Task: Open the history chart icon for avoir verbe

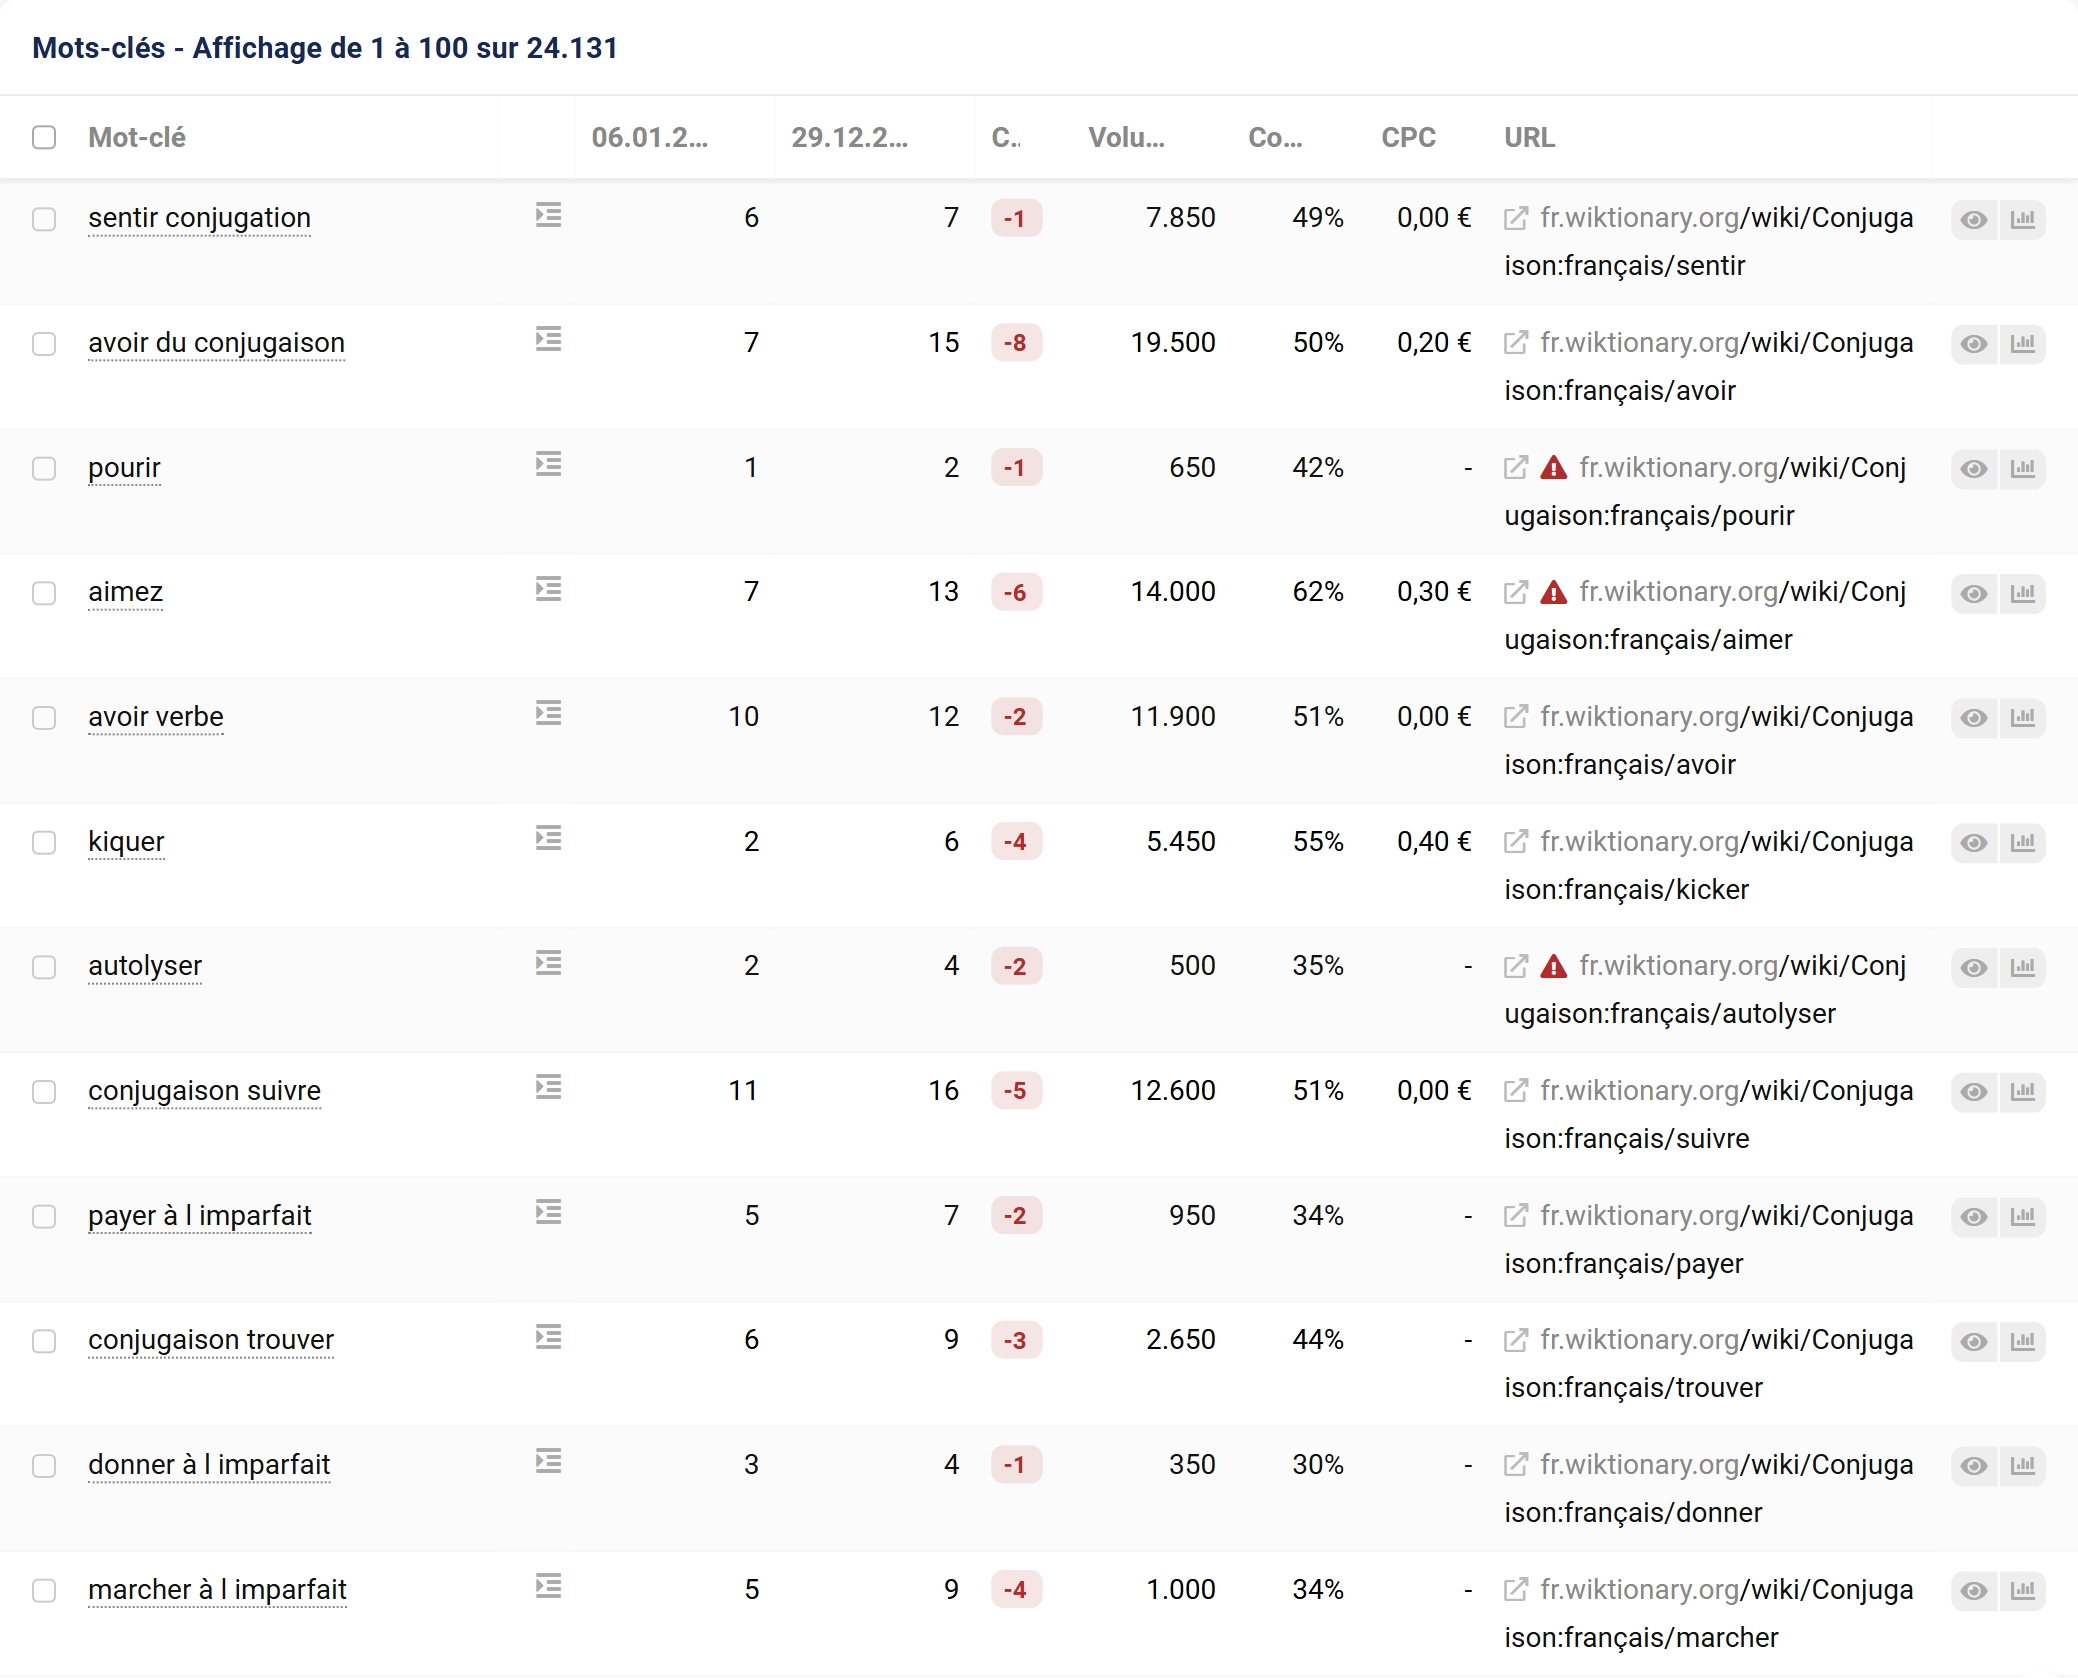Action: click(x=2024, y=718)
